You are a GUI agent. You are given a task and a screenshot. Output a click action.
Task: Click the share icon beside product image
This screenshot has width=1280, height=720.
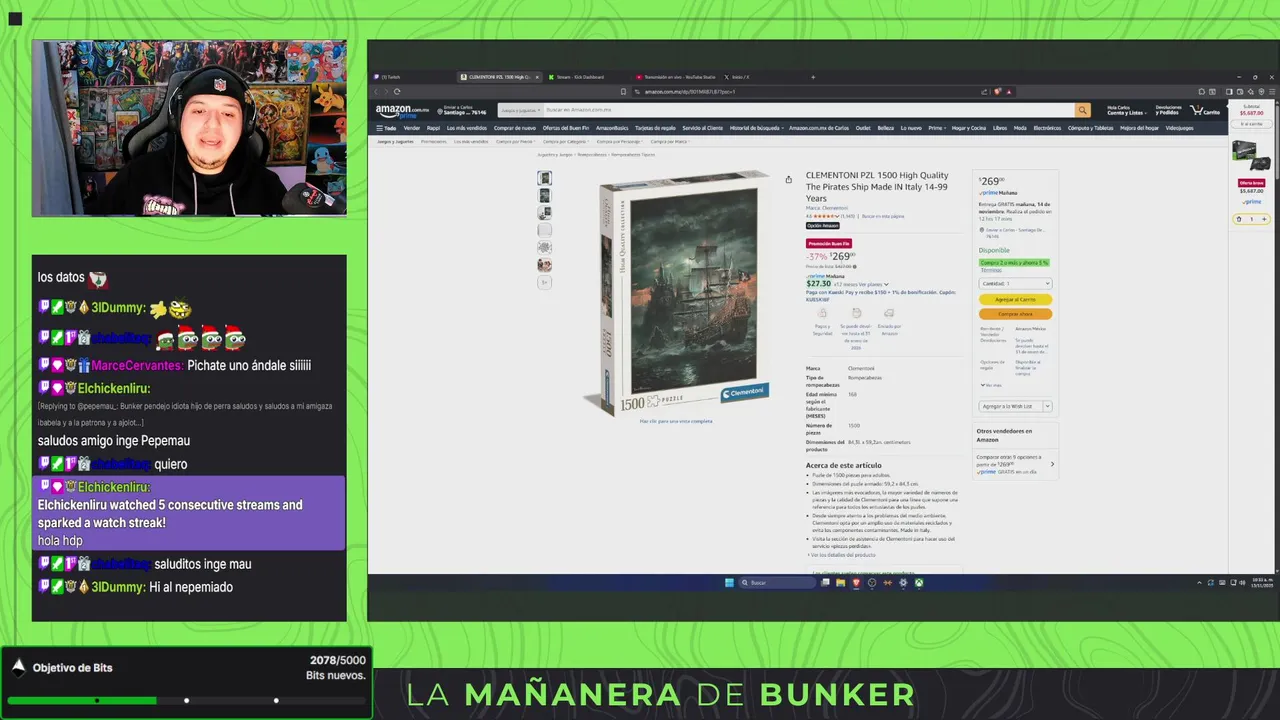tap(788, 180)
